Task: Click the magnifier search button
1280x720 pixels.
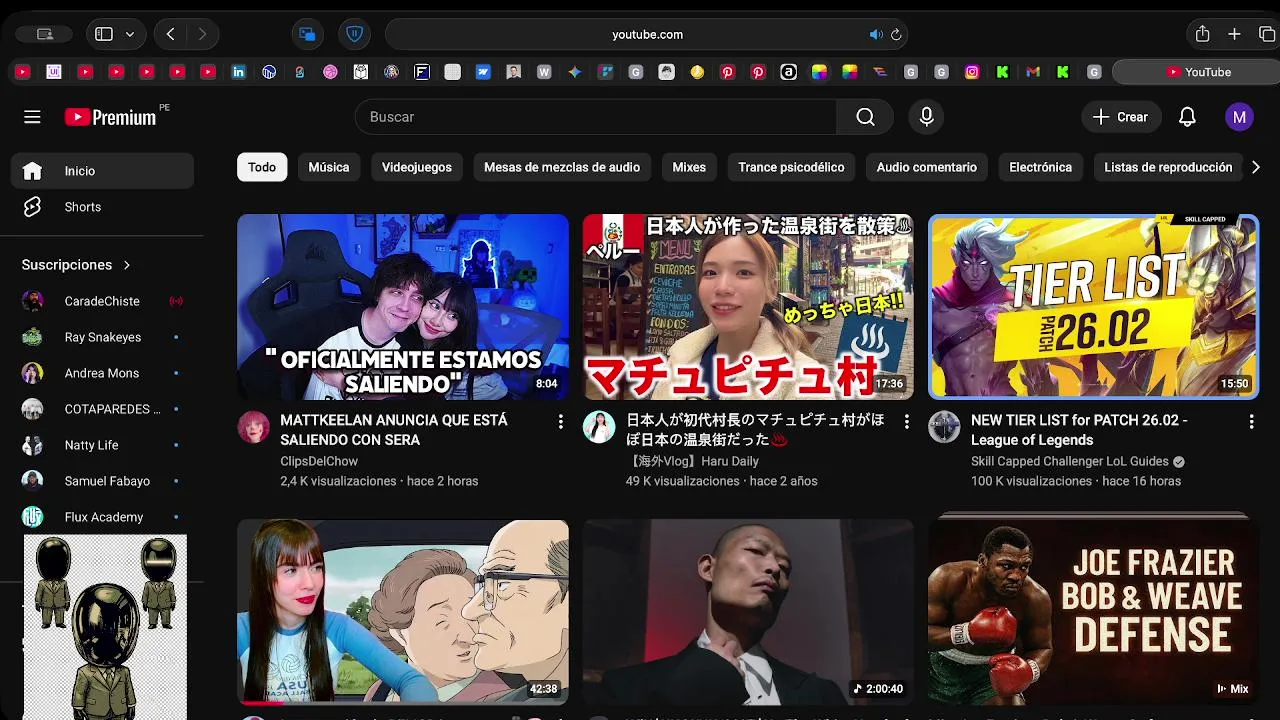Action: [x=866, y=117]
